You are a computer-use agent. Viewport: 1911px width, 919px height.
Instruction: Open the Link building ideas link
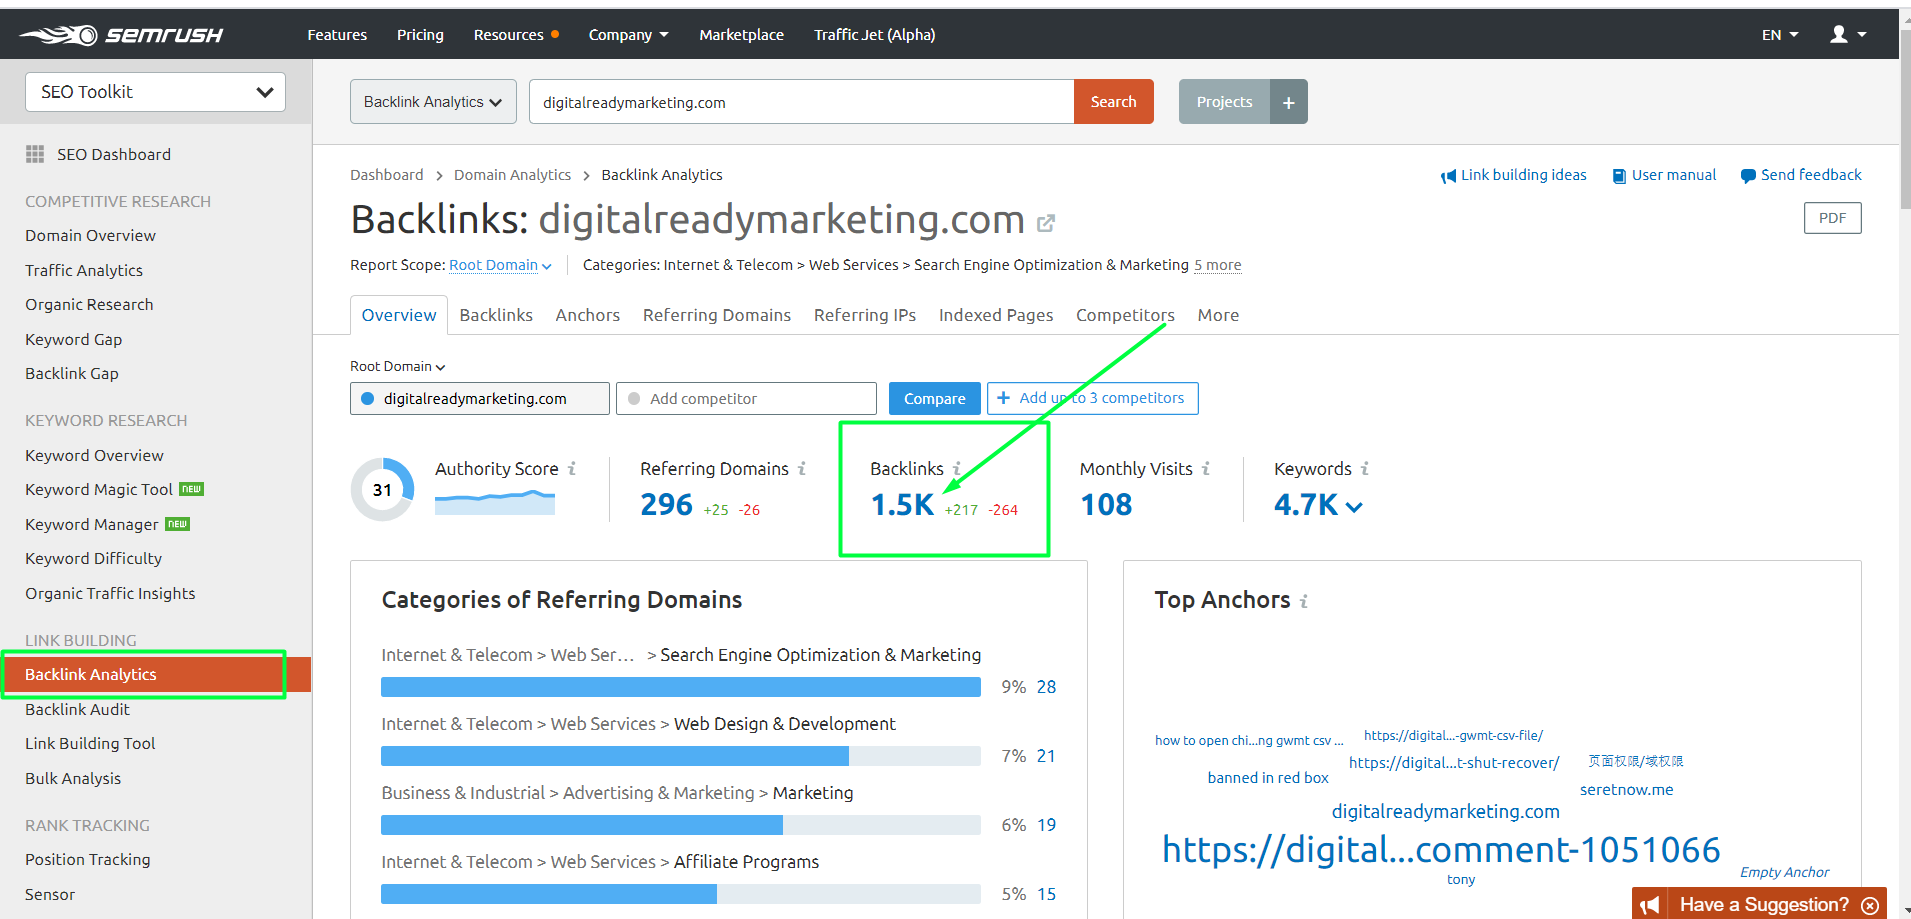click(1514, 175)
